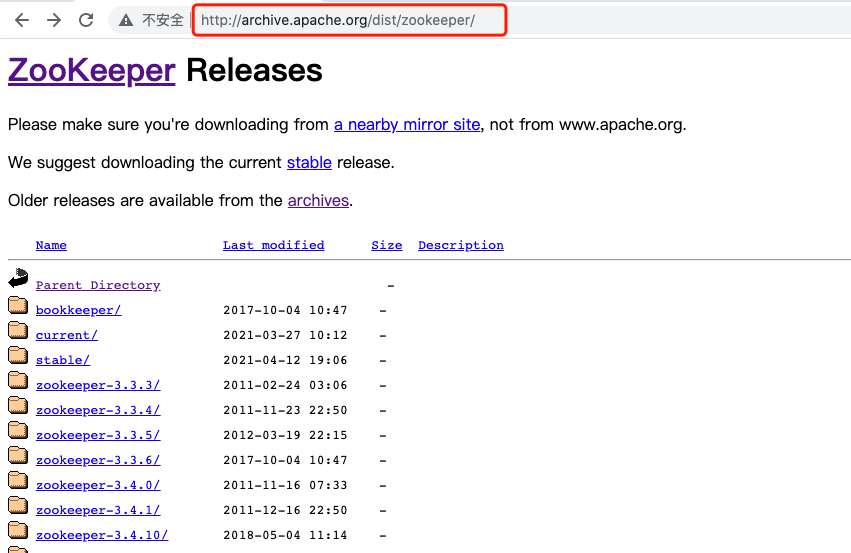Open the Parent Directory link

click(98, 285)
